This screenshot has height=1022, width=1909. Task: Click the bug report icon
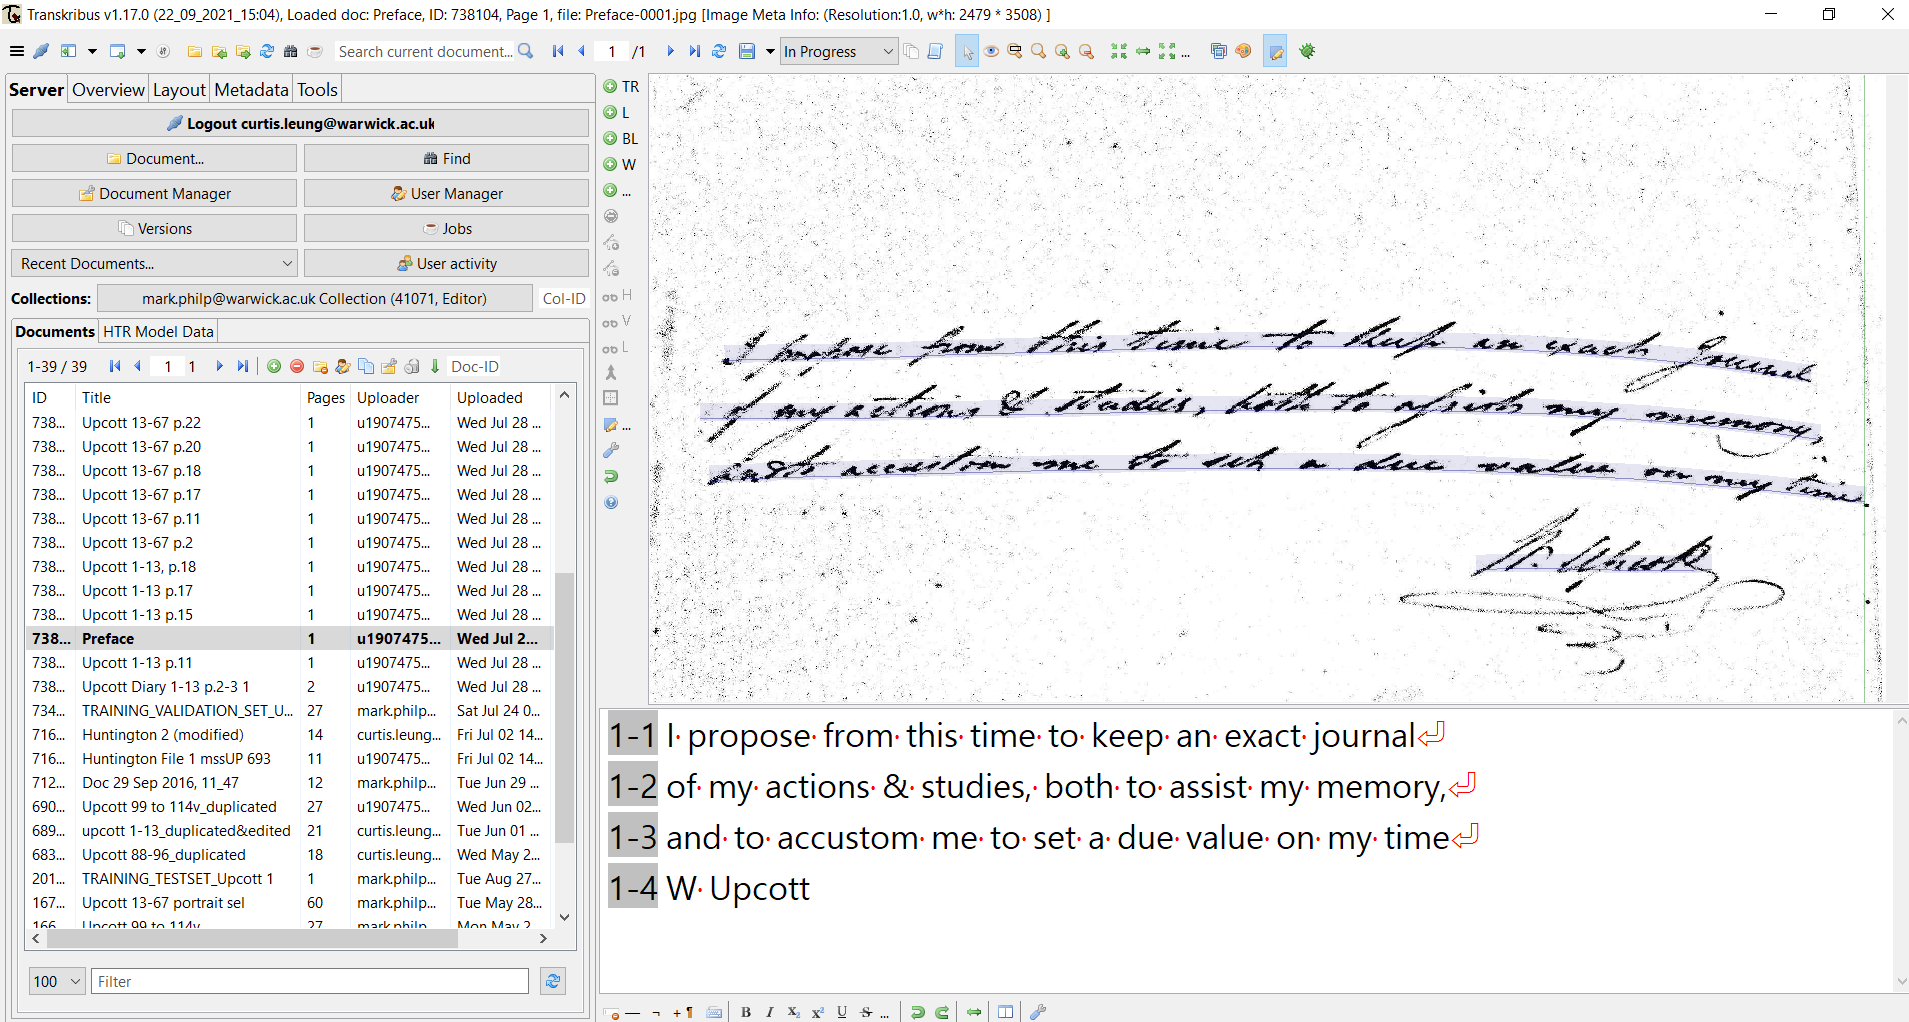coord(1307,51)
